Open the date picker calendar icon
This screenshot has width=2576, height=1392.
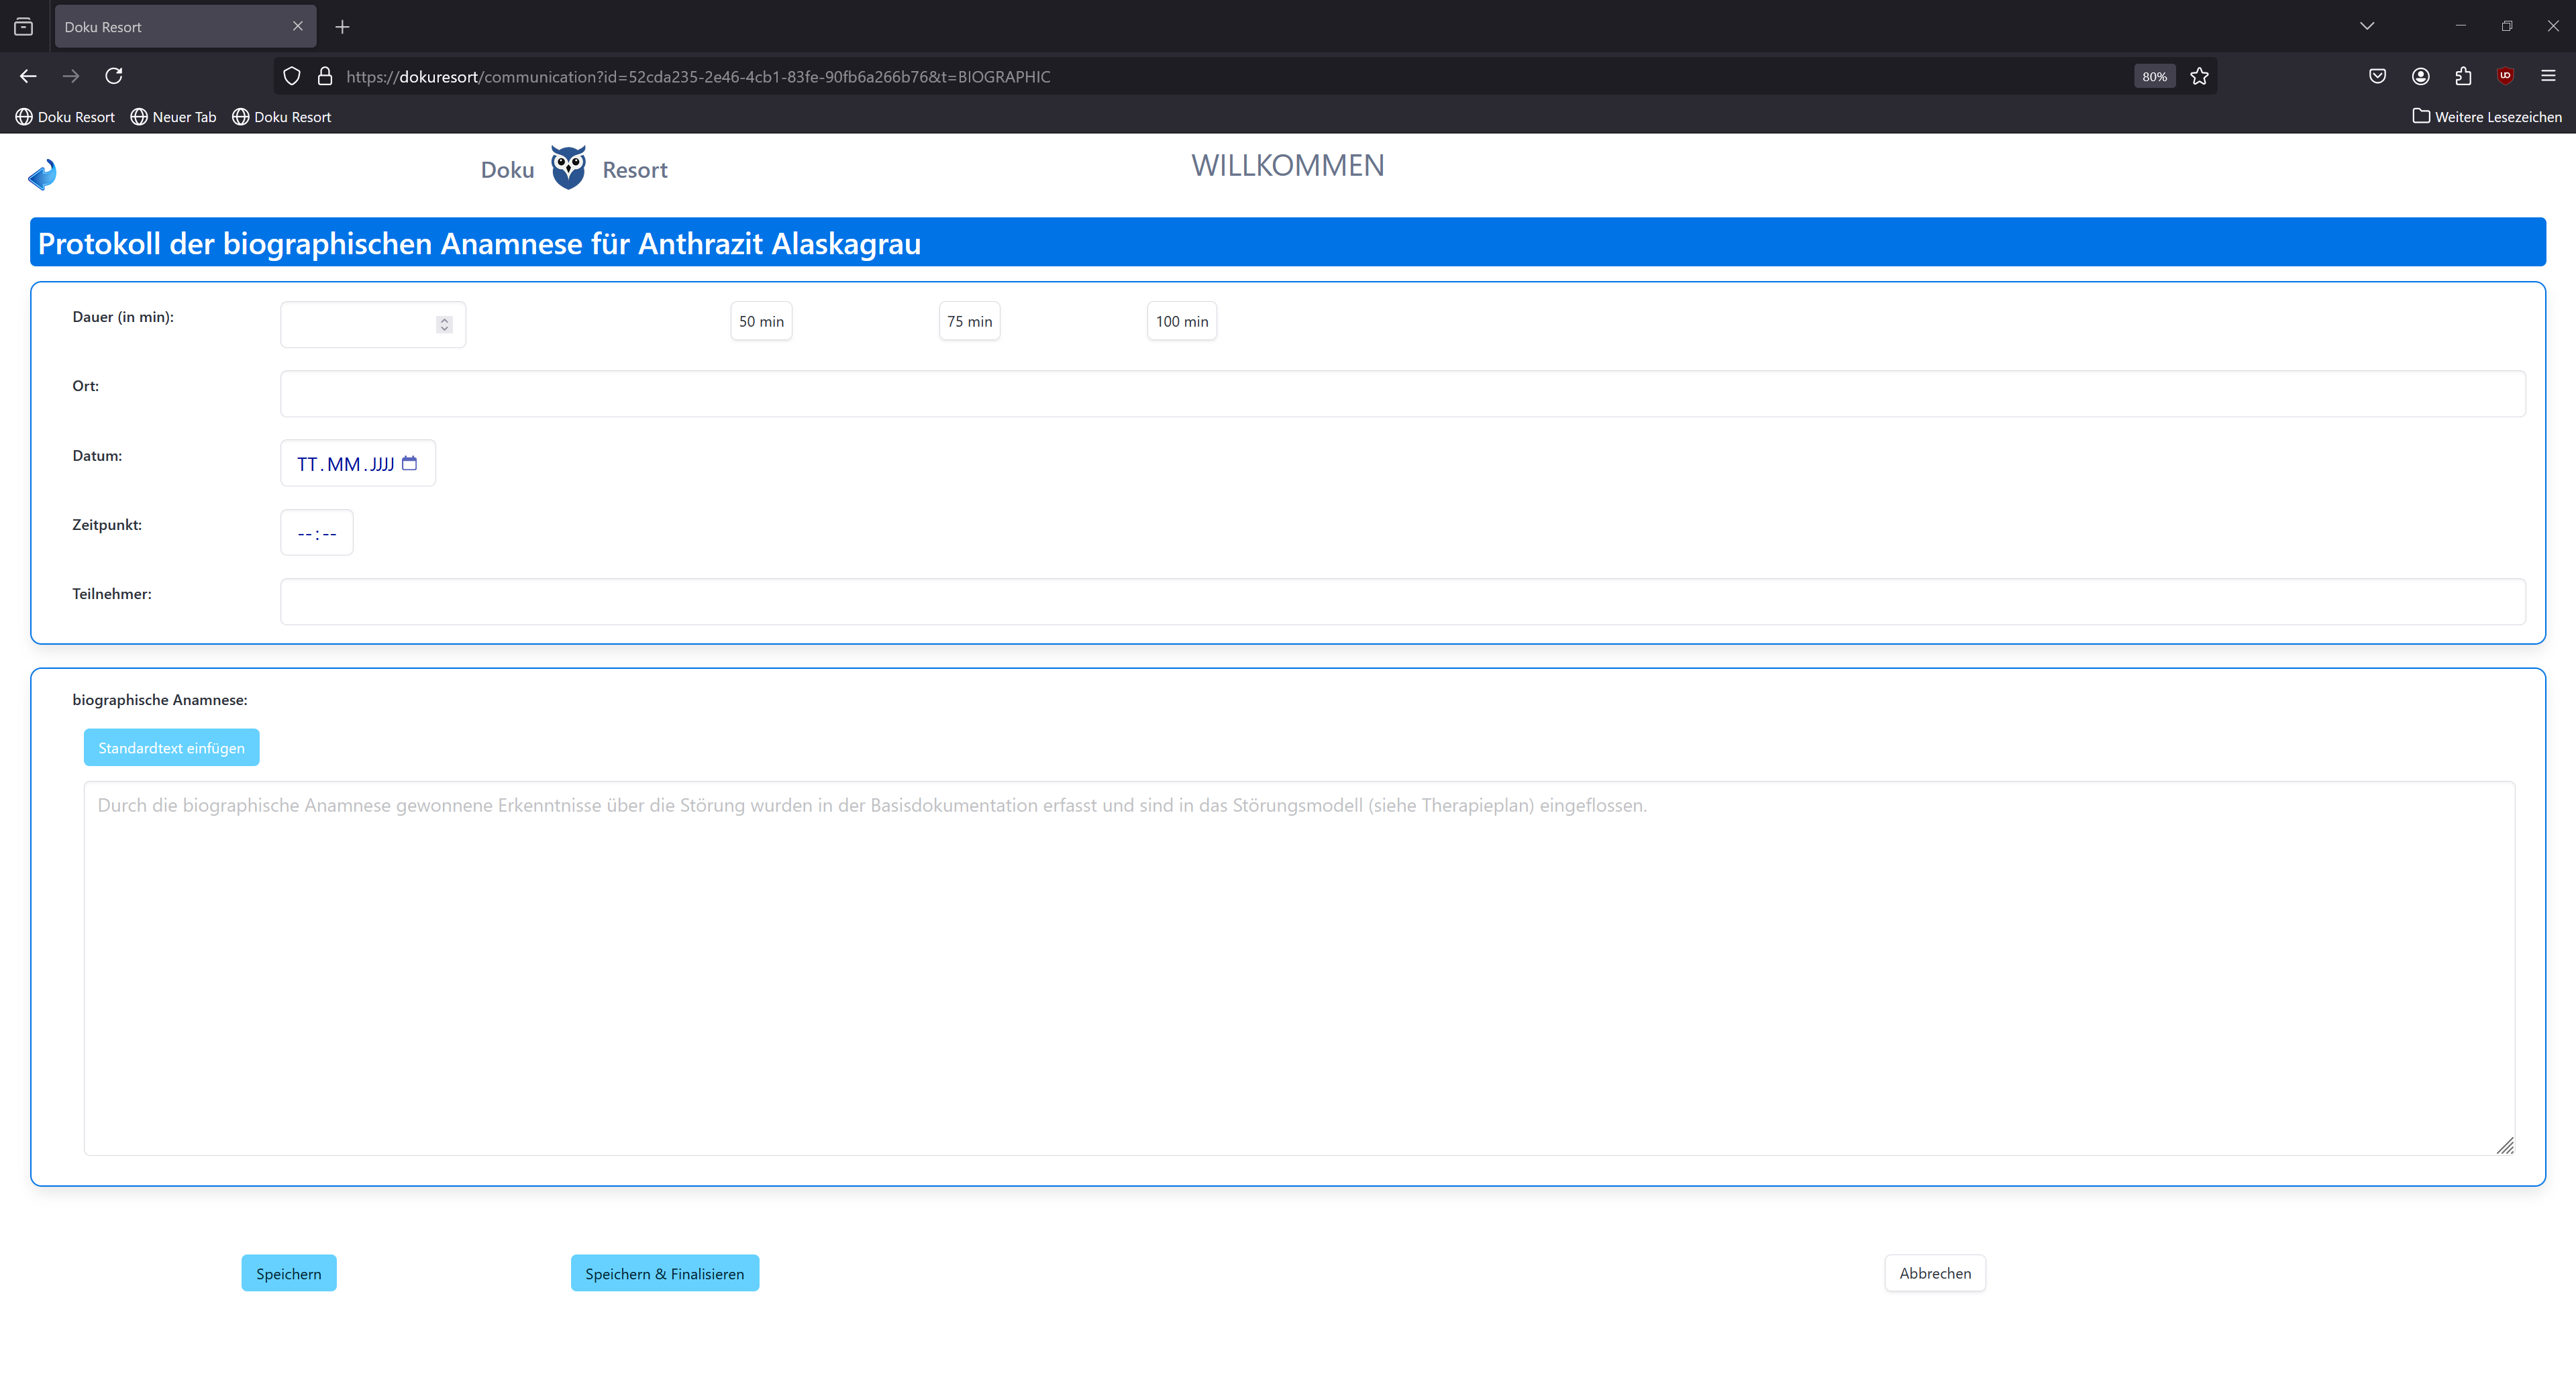pyautogui.click(x=409, y=463)
